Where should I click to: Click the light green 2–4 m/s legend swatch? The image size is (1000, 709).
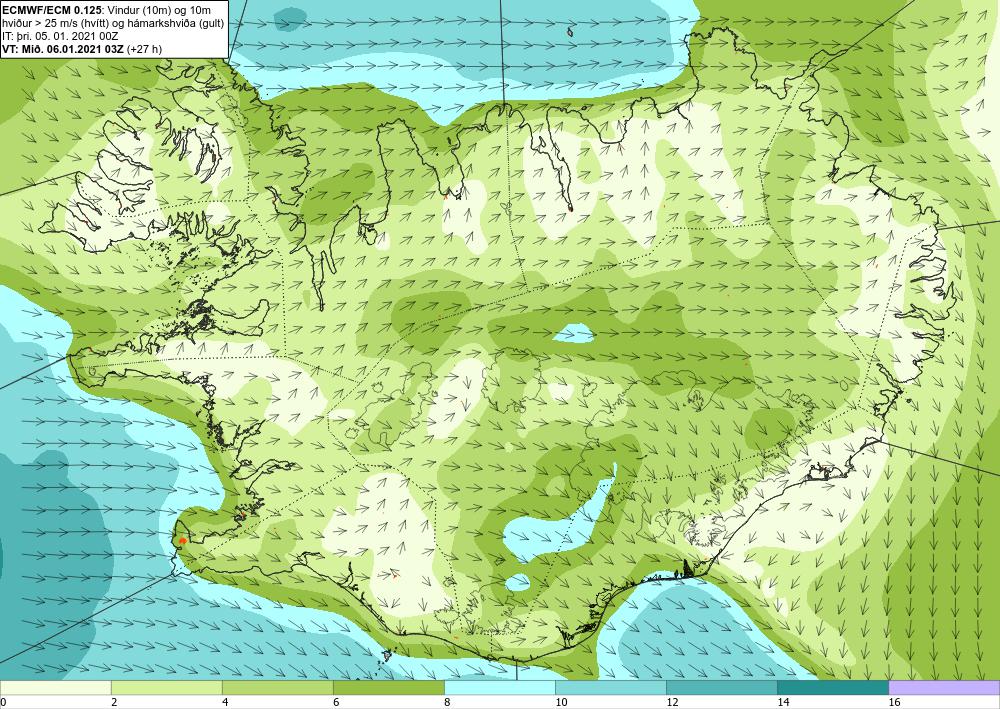pyautogui.click(x=166, y=687)
